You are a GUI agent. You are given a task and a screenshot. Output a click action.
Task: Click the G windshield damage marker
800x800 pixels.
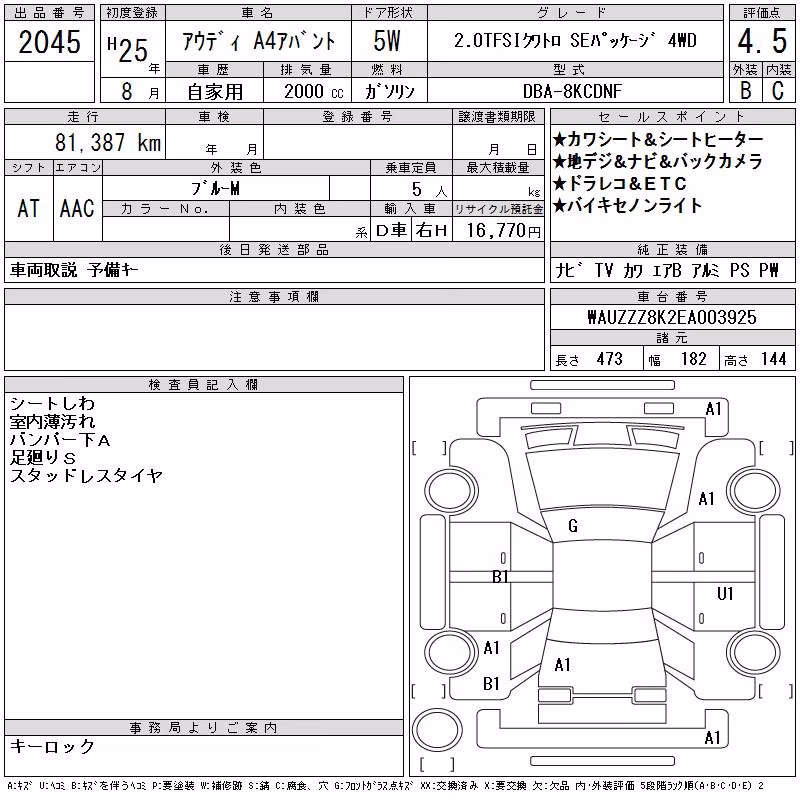pyautogui.click(x=573, y=526)
